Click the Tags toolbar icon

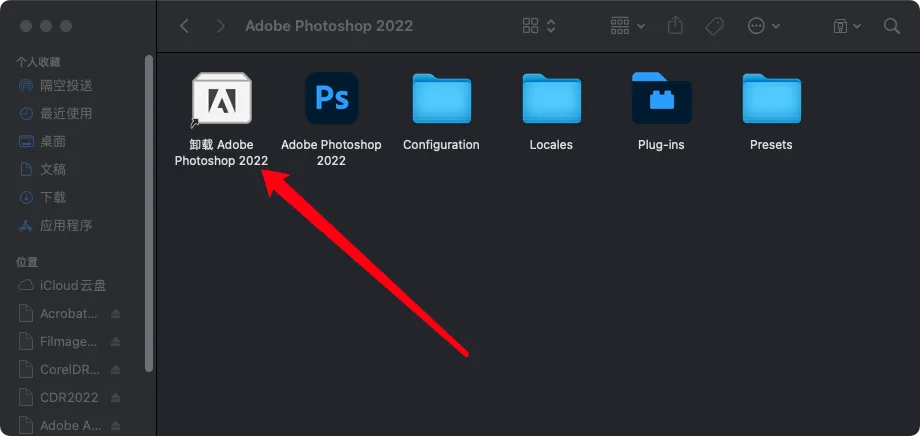(714, 26)
